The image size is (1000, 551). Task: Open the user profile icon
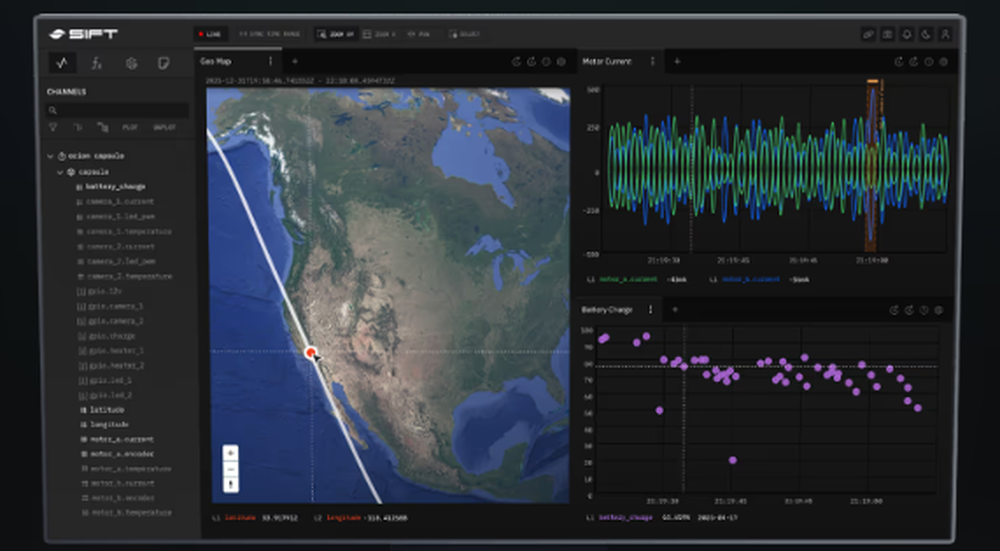pos(946,34)
